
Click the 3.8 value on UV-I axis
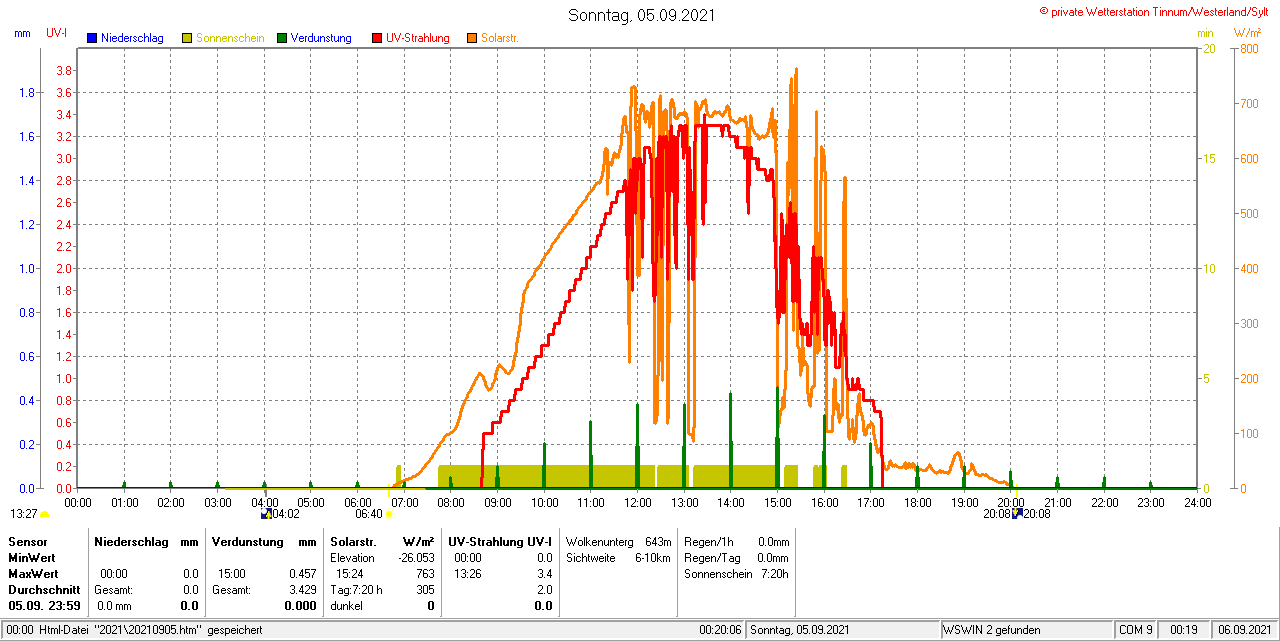tap(63, 71)
